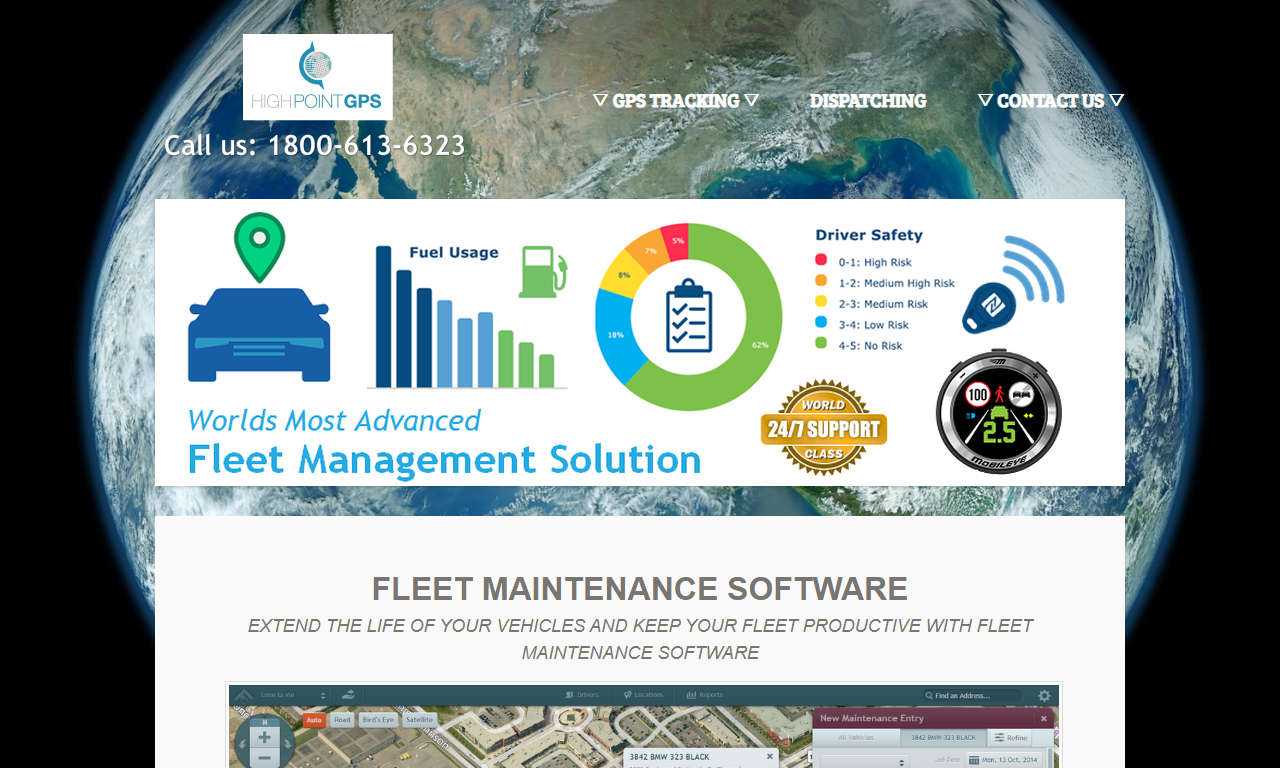Expand arrow right of Contact Us
The height and width of the screenshot is (768, 1280).
1116,100
